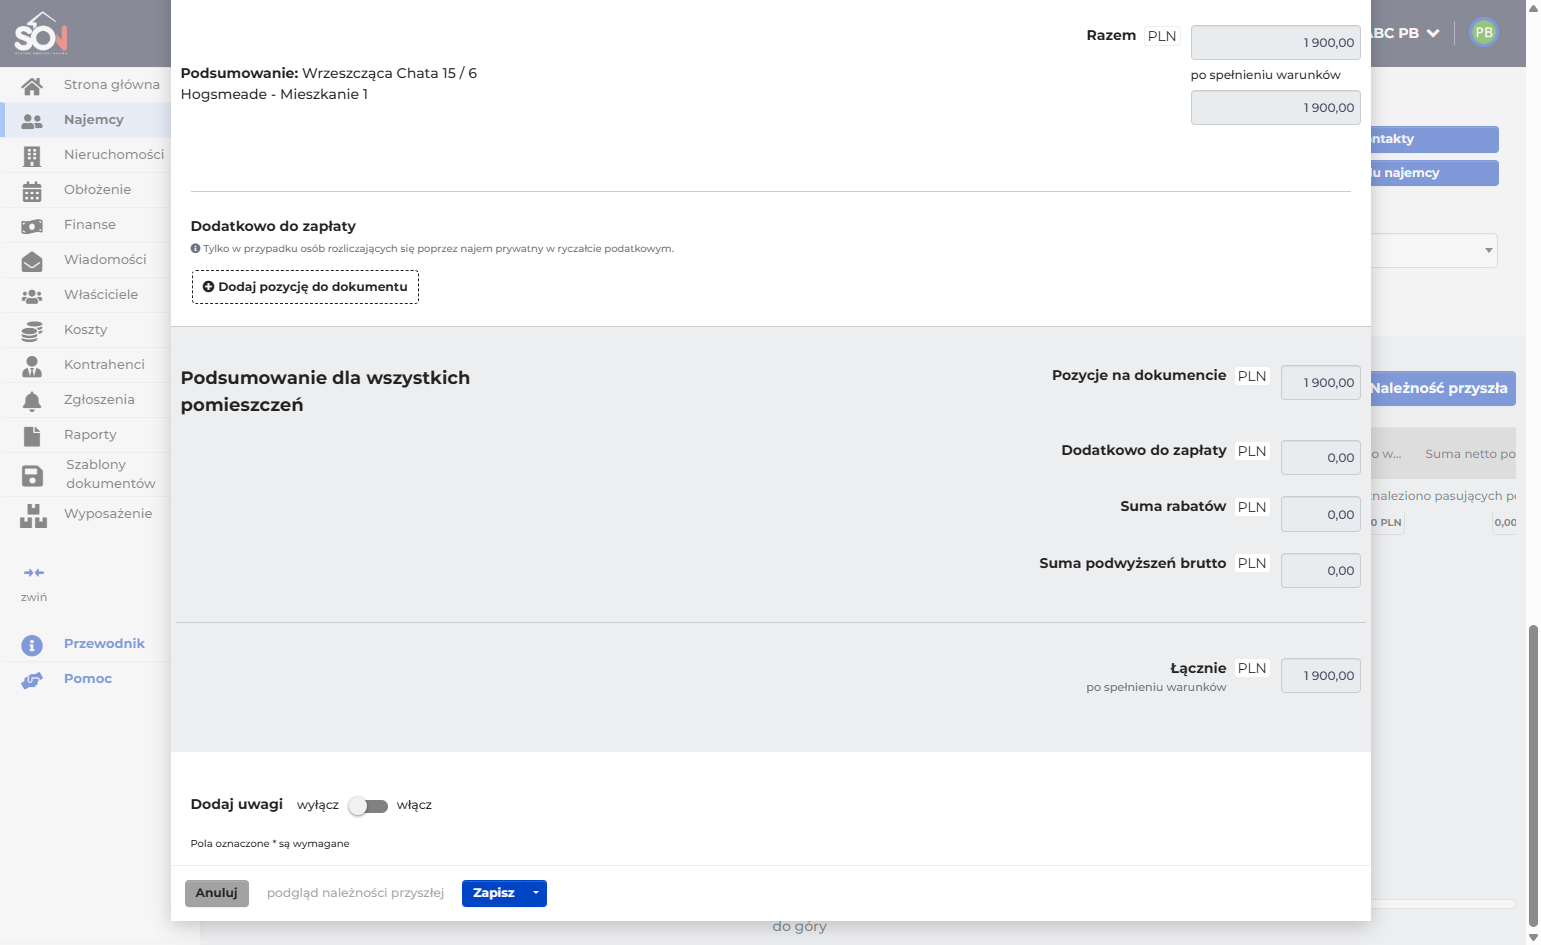Click the PB user avatar
1541x945 pixels.
click(x=1484, y=33)
